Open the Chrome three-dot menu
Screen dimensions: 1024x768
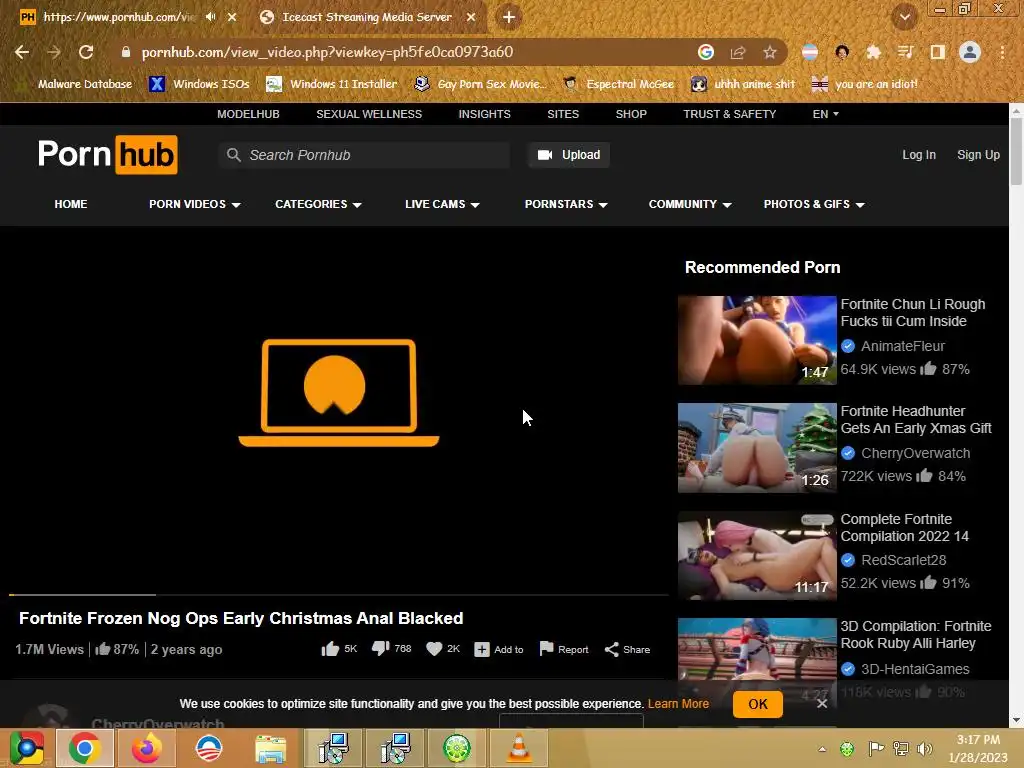[1002, 52]
